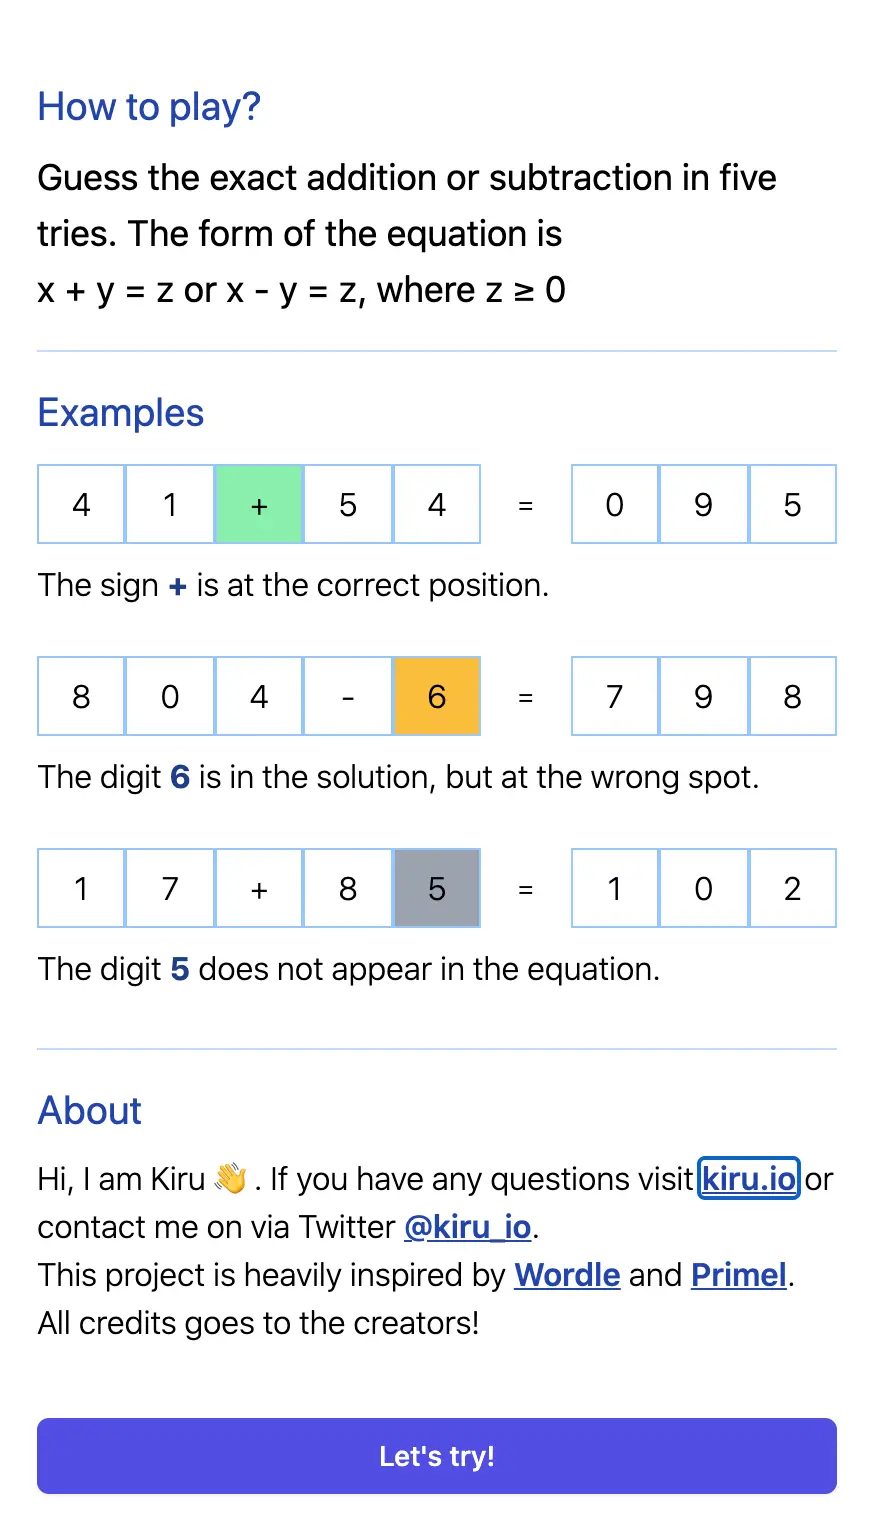874x1534 pixels.
Task: Visit the @kiru_io Twitter link
Action: 468,1226
